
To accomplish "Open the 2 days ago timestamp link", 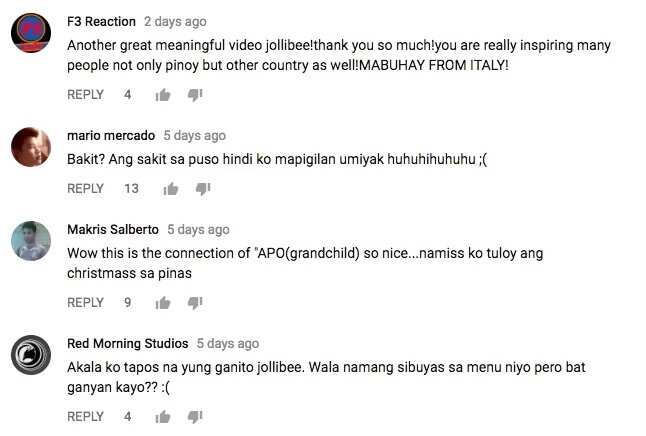I will (x=176, y=22).
